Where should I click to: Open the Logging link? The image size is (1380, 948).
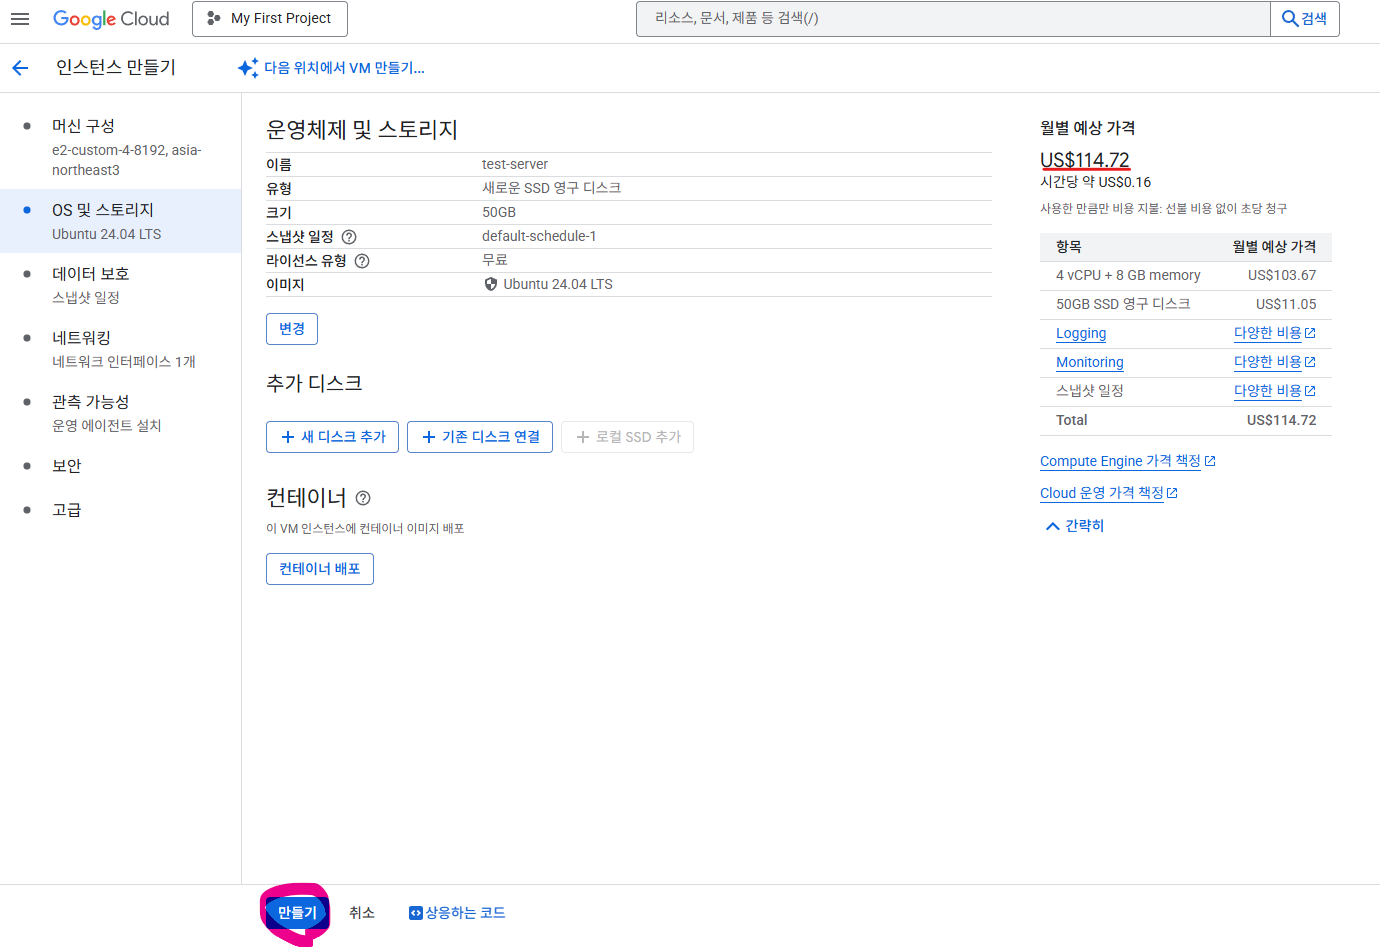[x=1081, y=334]
